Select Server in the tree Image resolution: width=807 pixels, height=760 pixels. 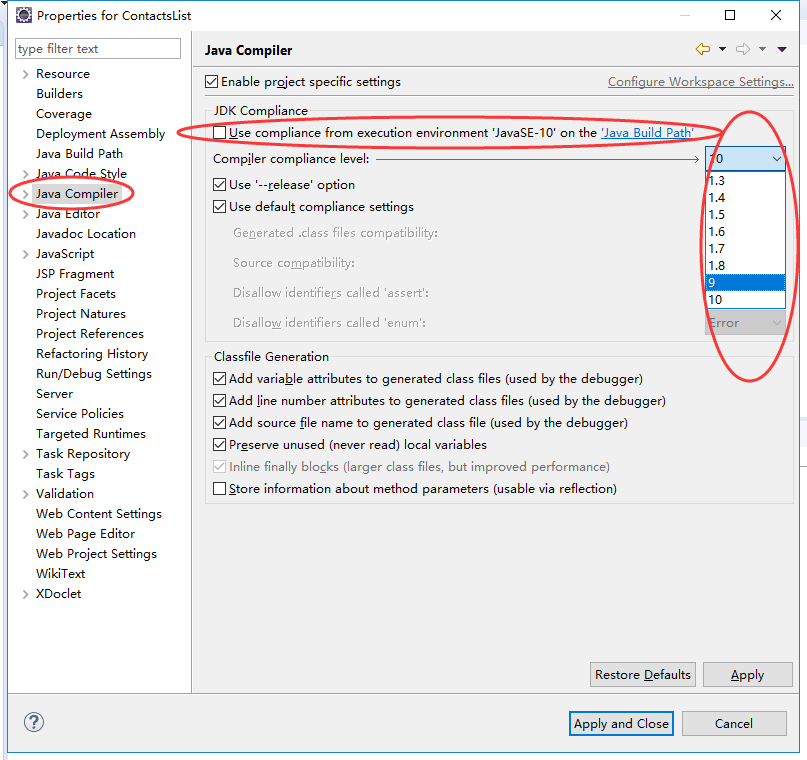(x=55, y=394)
